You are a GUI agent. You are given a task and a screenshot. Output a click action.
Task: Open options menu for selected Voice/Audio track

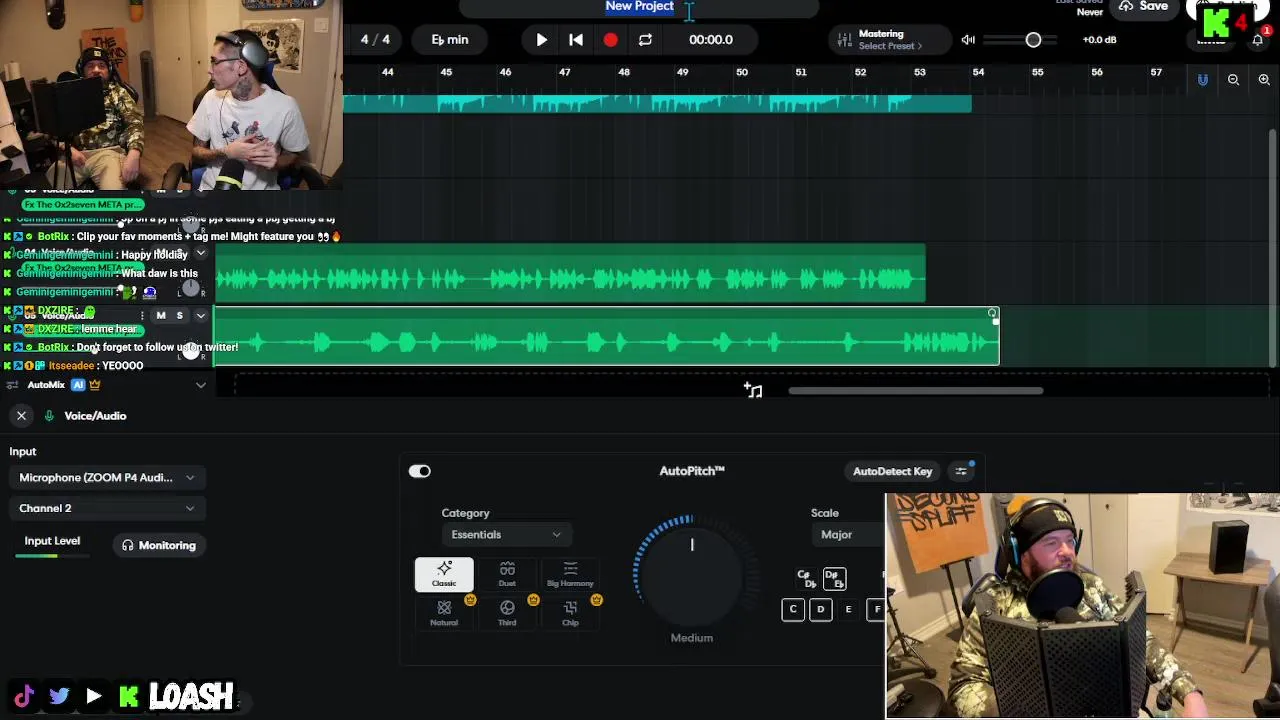pyautogui.click(x=143, y=315)
